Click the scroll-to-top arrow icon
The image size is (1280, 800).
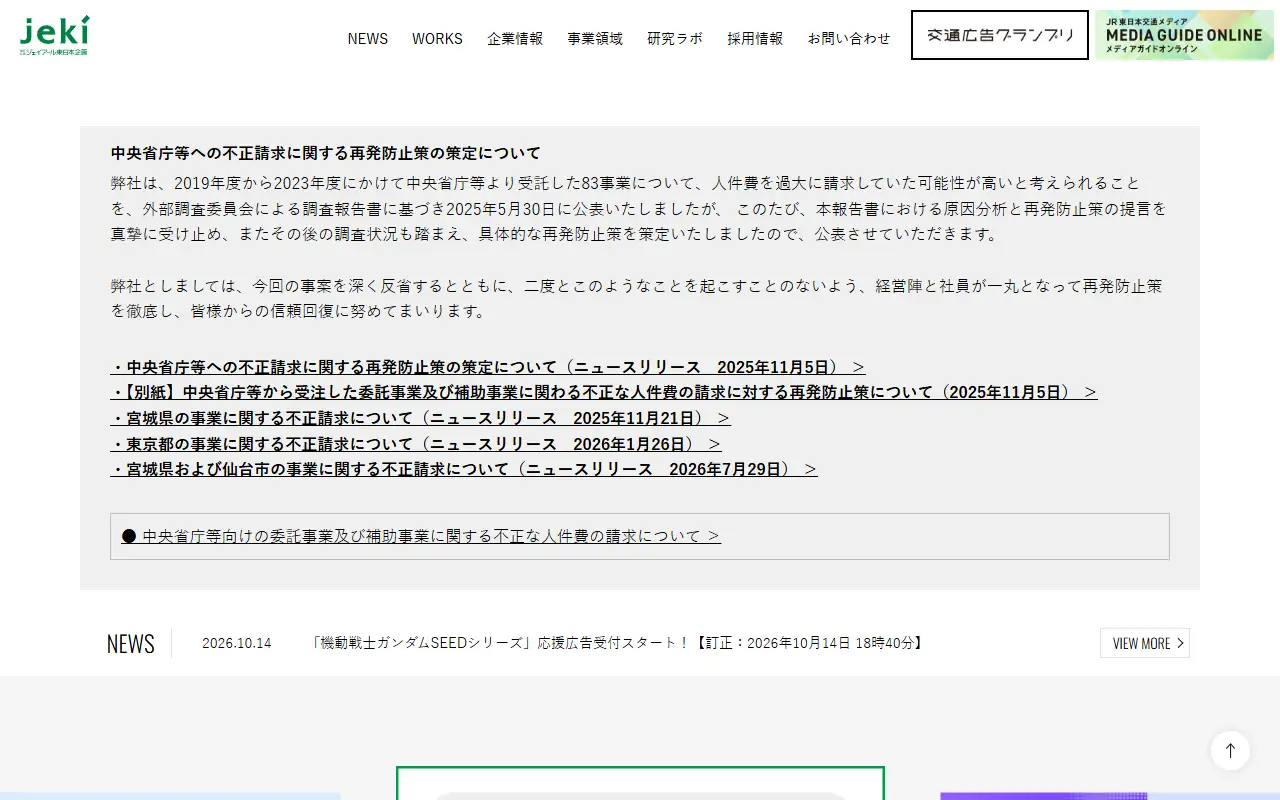[1230, 750]
